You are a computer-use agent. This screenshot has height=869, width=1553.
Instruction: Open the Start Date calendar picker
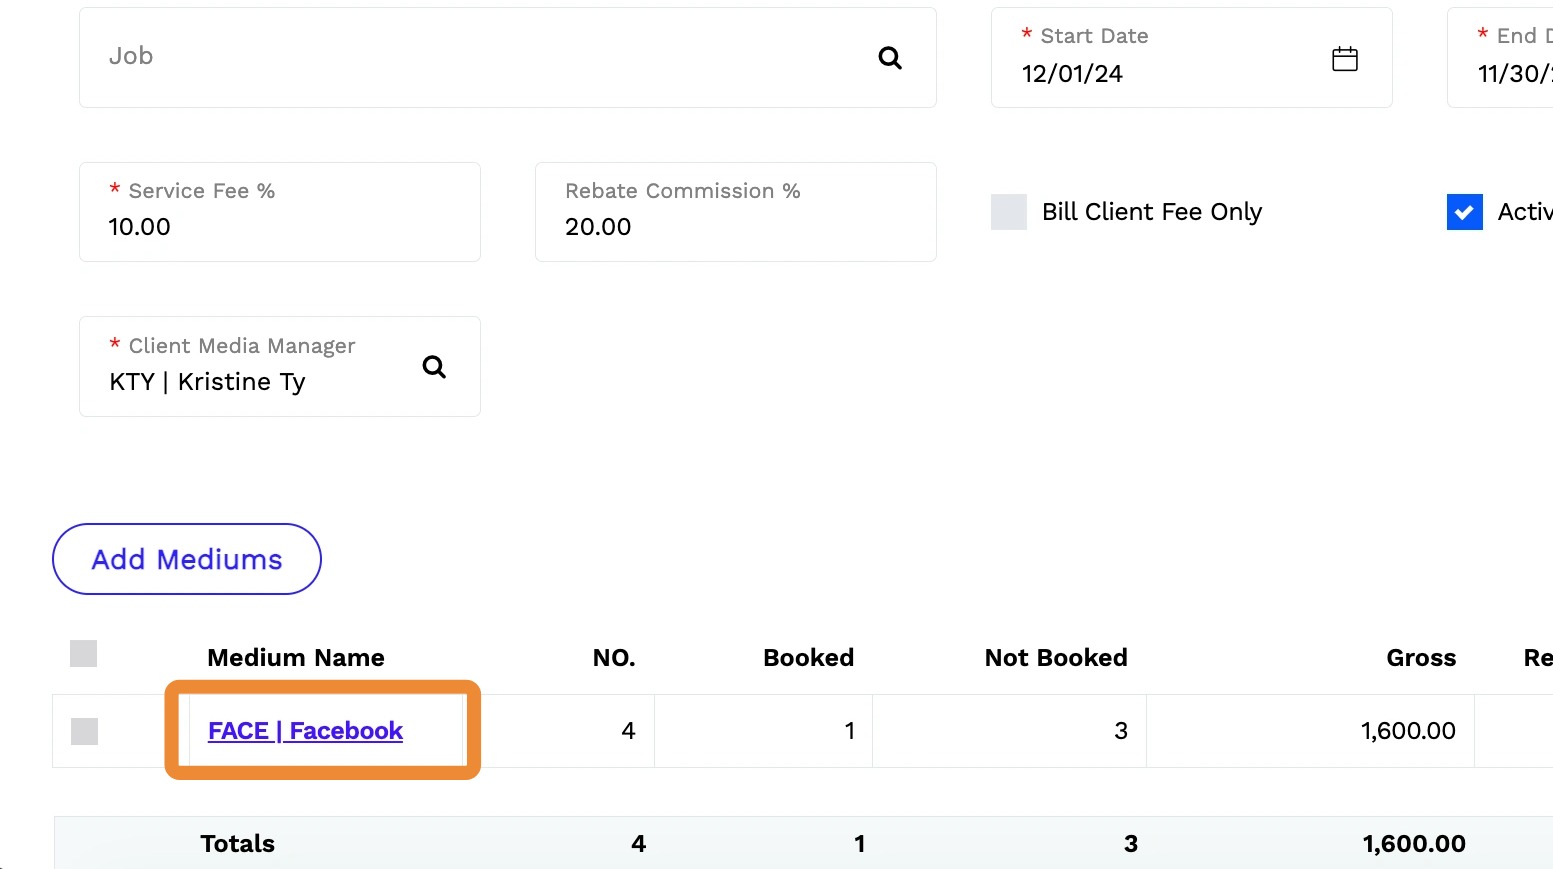click(x=1344, y=59)
